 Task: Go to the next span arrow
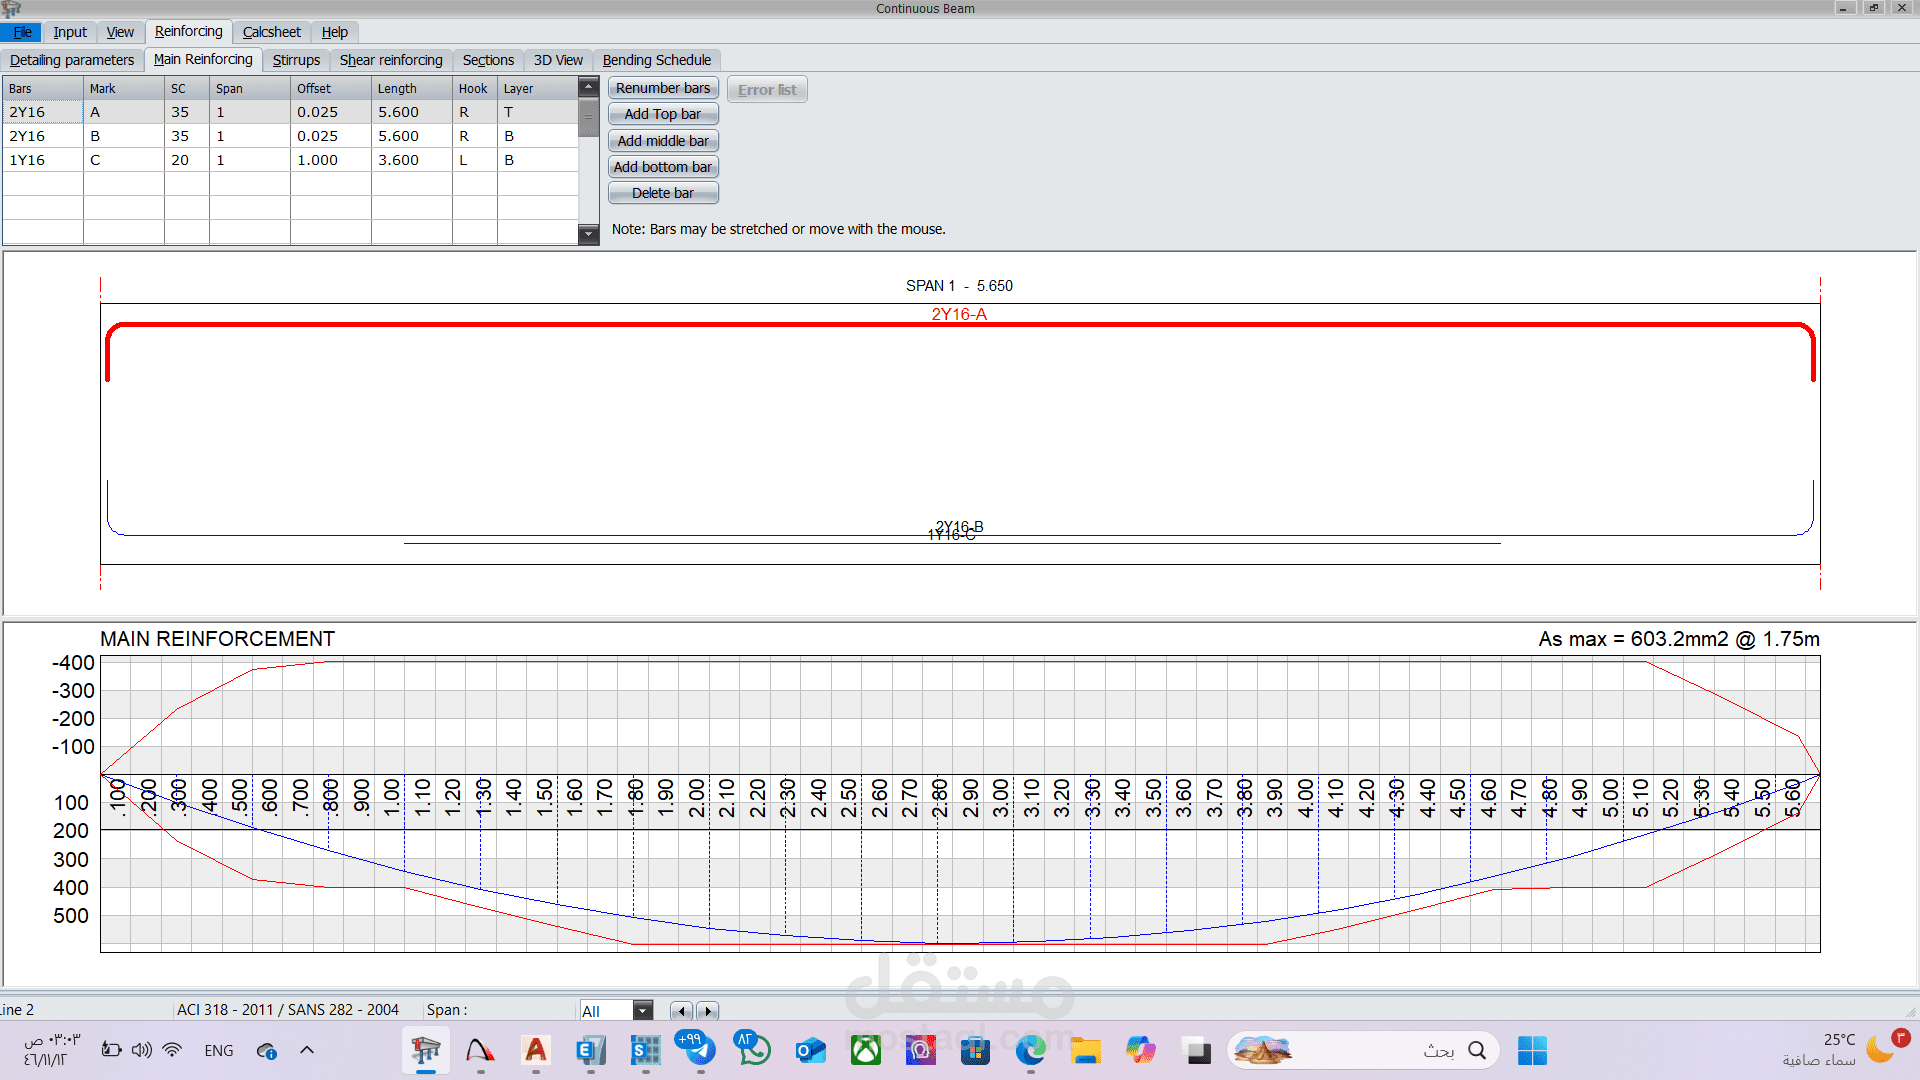click(x=708, y=1011)
